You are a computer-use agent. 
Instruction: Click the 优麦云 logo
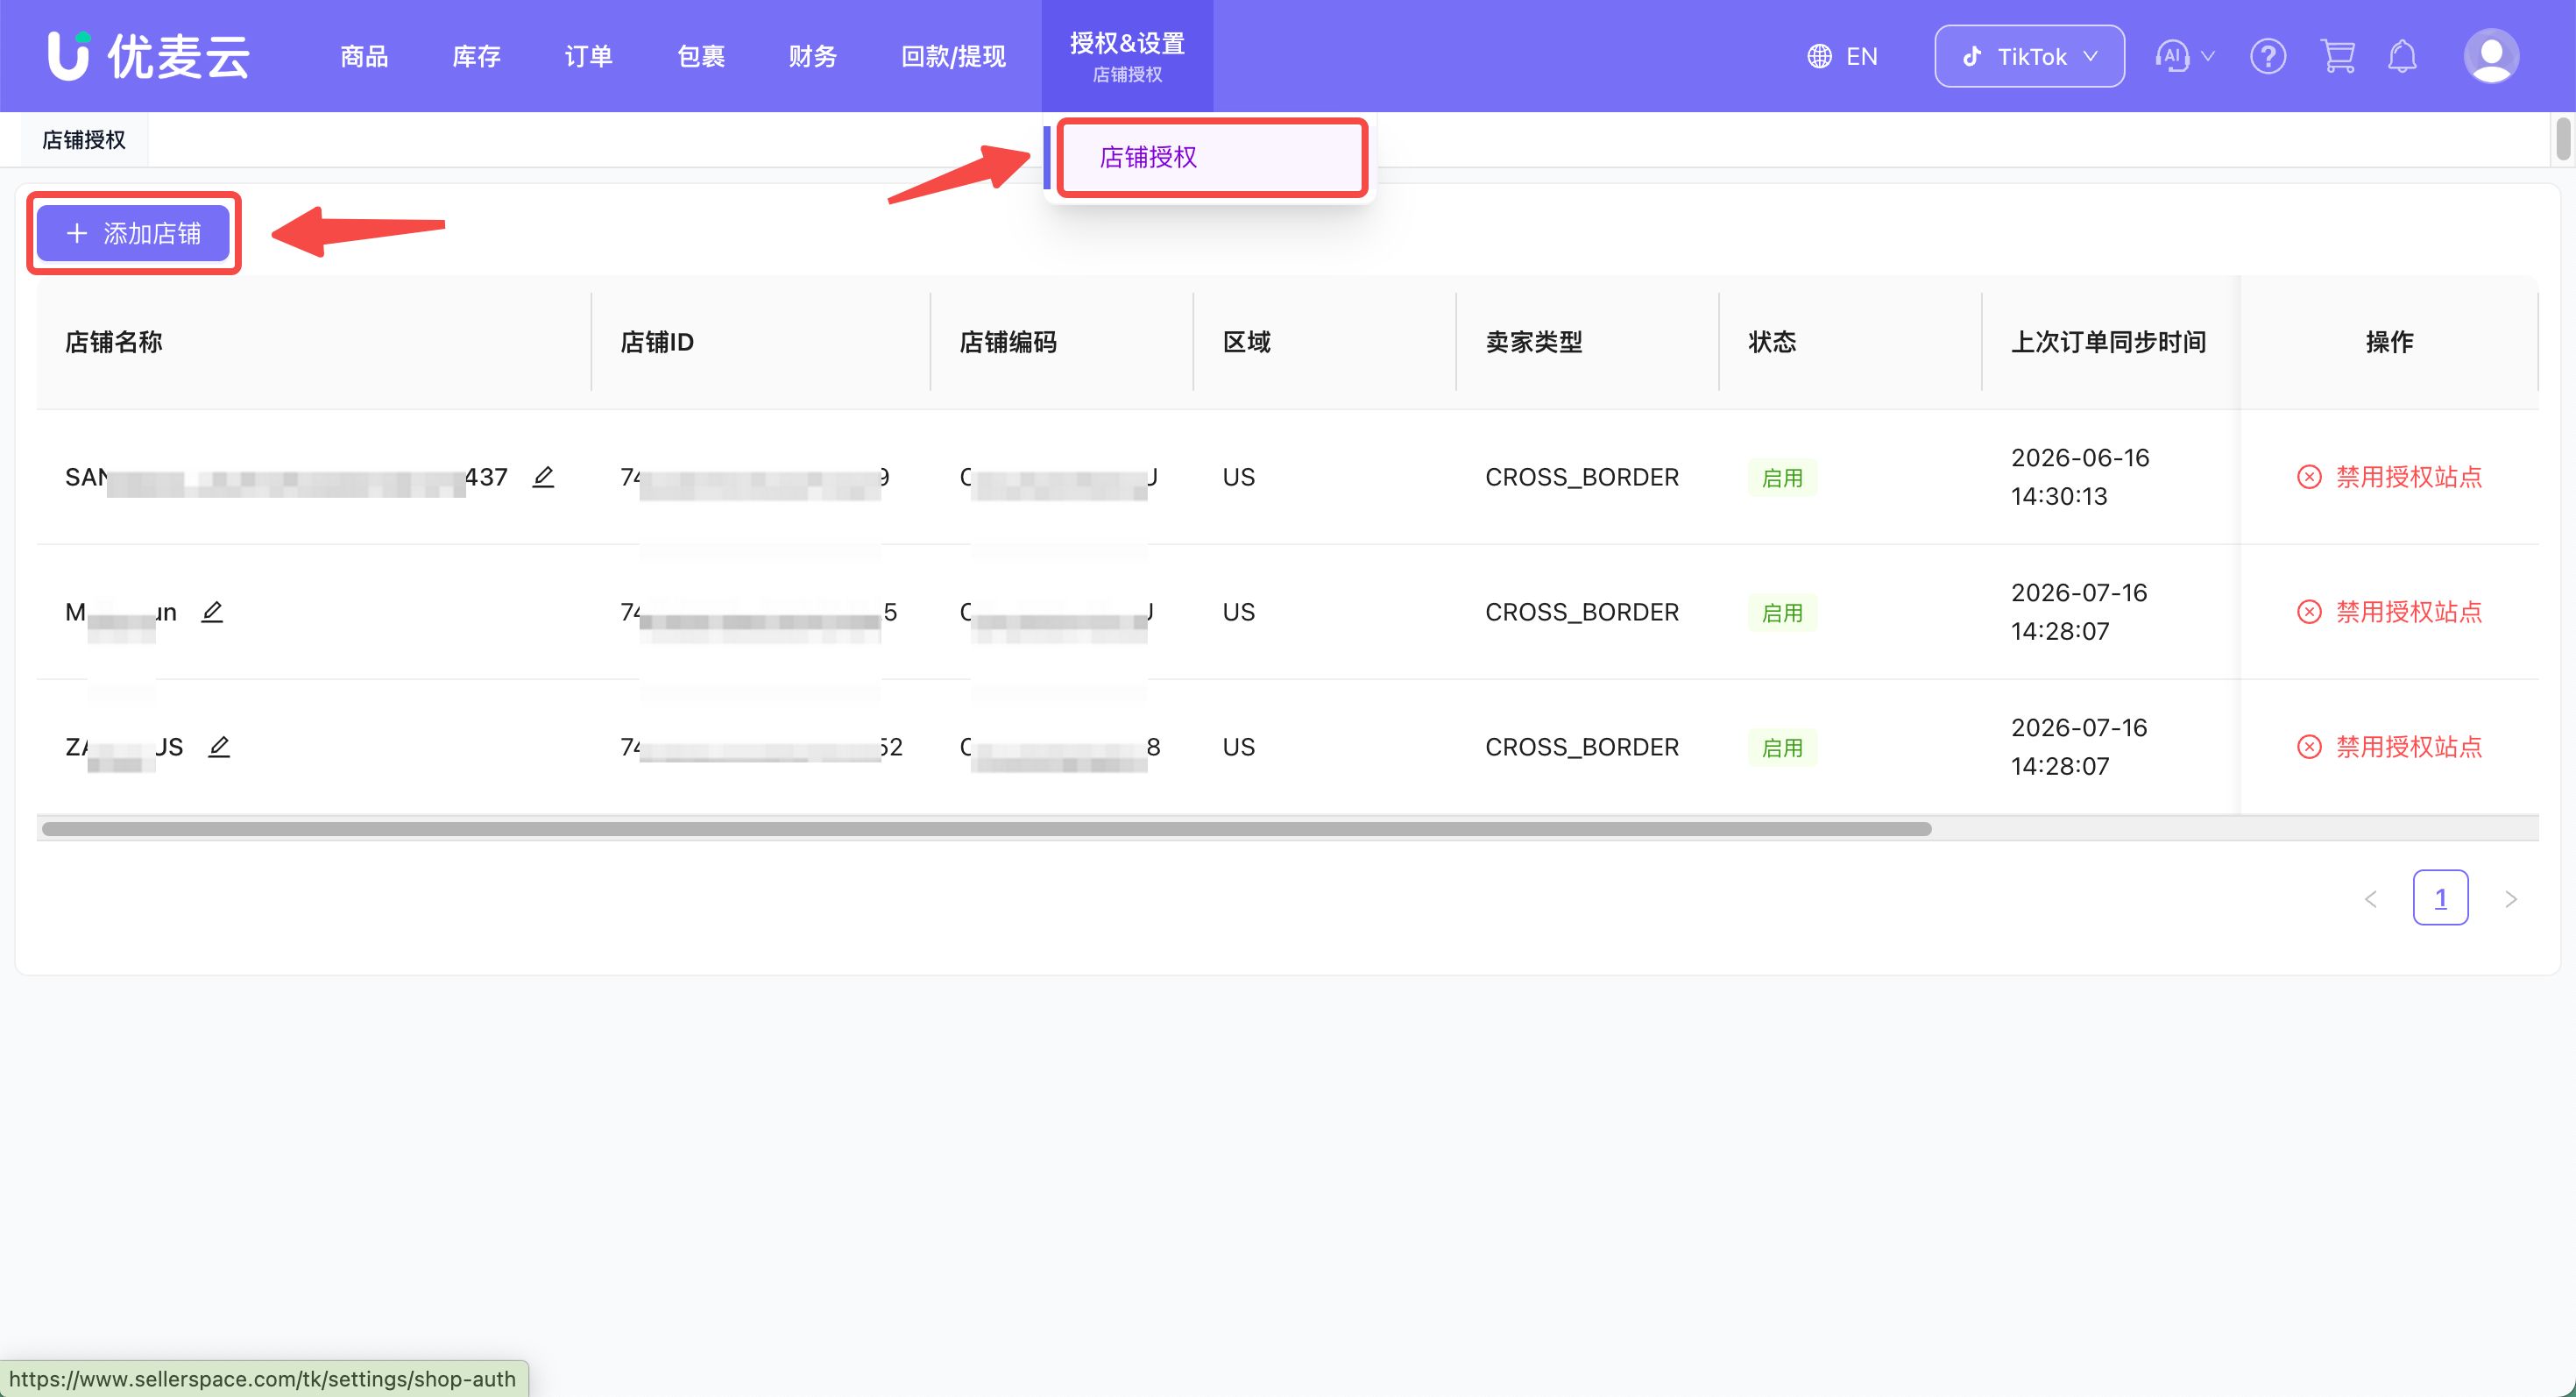(150, 56)
